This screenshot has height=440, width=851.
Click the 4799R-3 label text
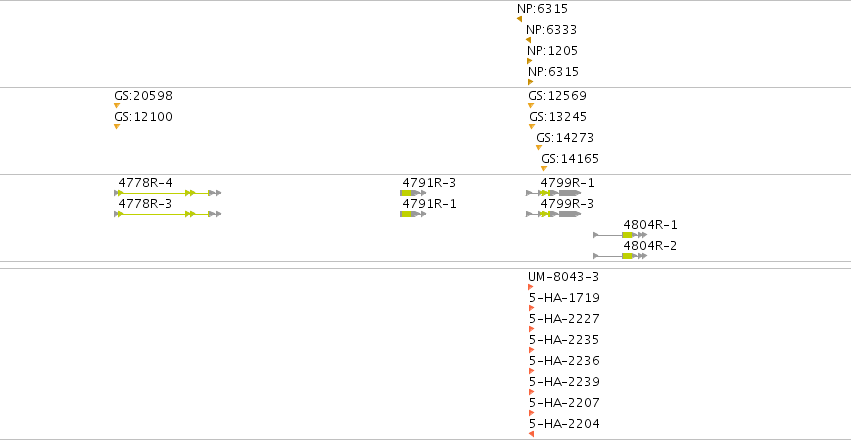coord(567,204)
